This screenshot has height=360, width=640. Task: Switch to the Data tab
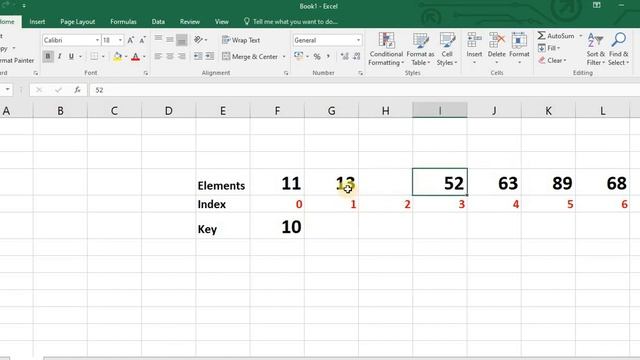(x=158, y=22)
